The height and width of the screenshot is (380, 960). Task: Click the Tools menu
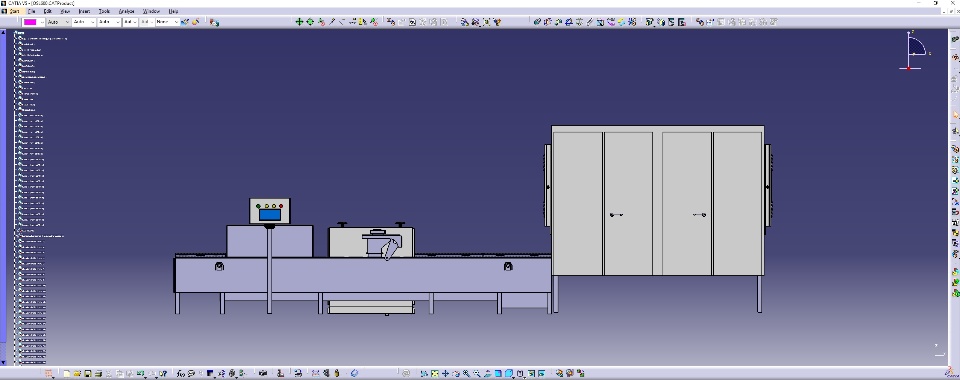click(x=105, y=11)
